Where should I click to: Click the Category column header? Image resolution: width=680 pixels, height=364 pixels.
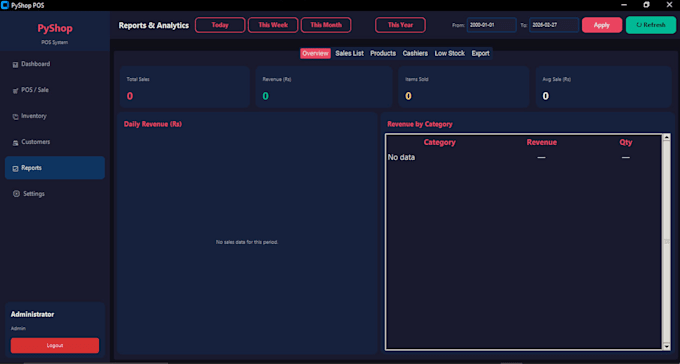(x=439, y=142)
